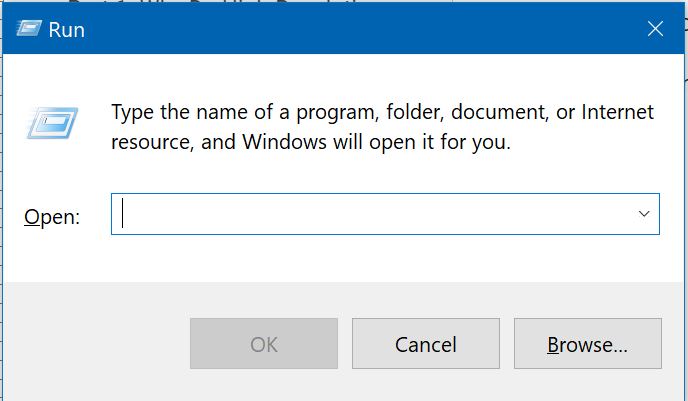688x401 pixels.
Task: Open the Browse... file picker button
Action: pyautogui.click(x=588, y=344)
